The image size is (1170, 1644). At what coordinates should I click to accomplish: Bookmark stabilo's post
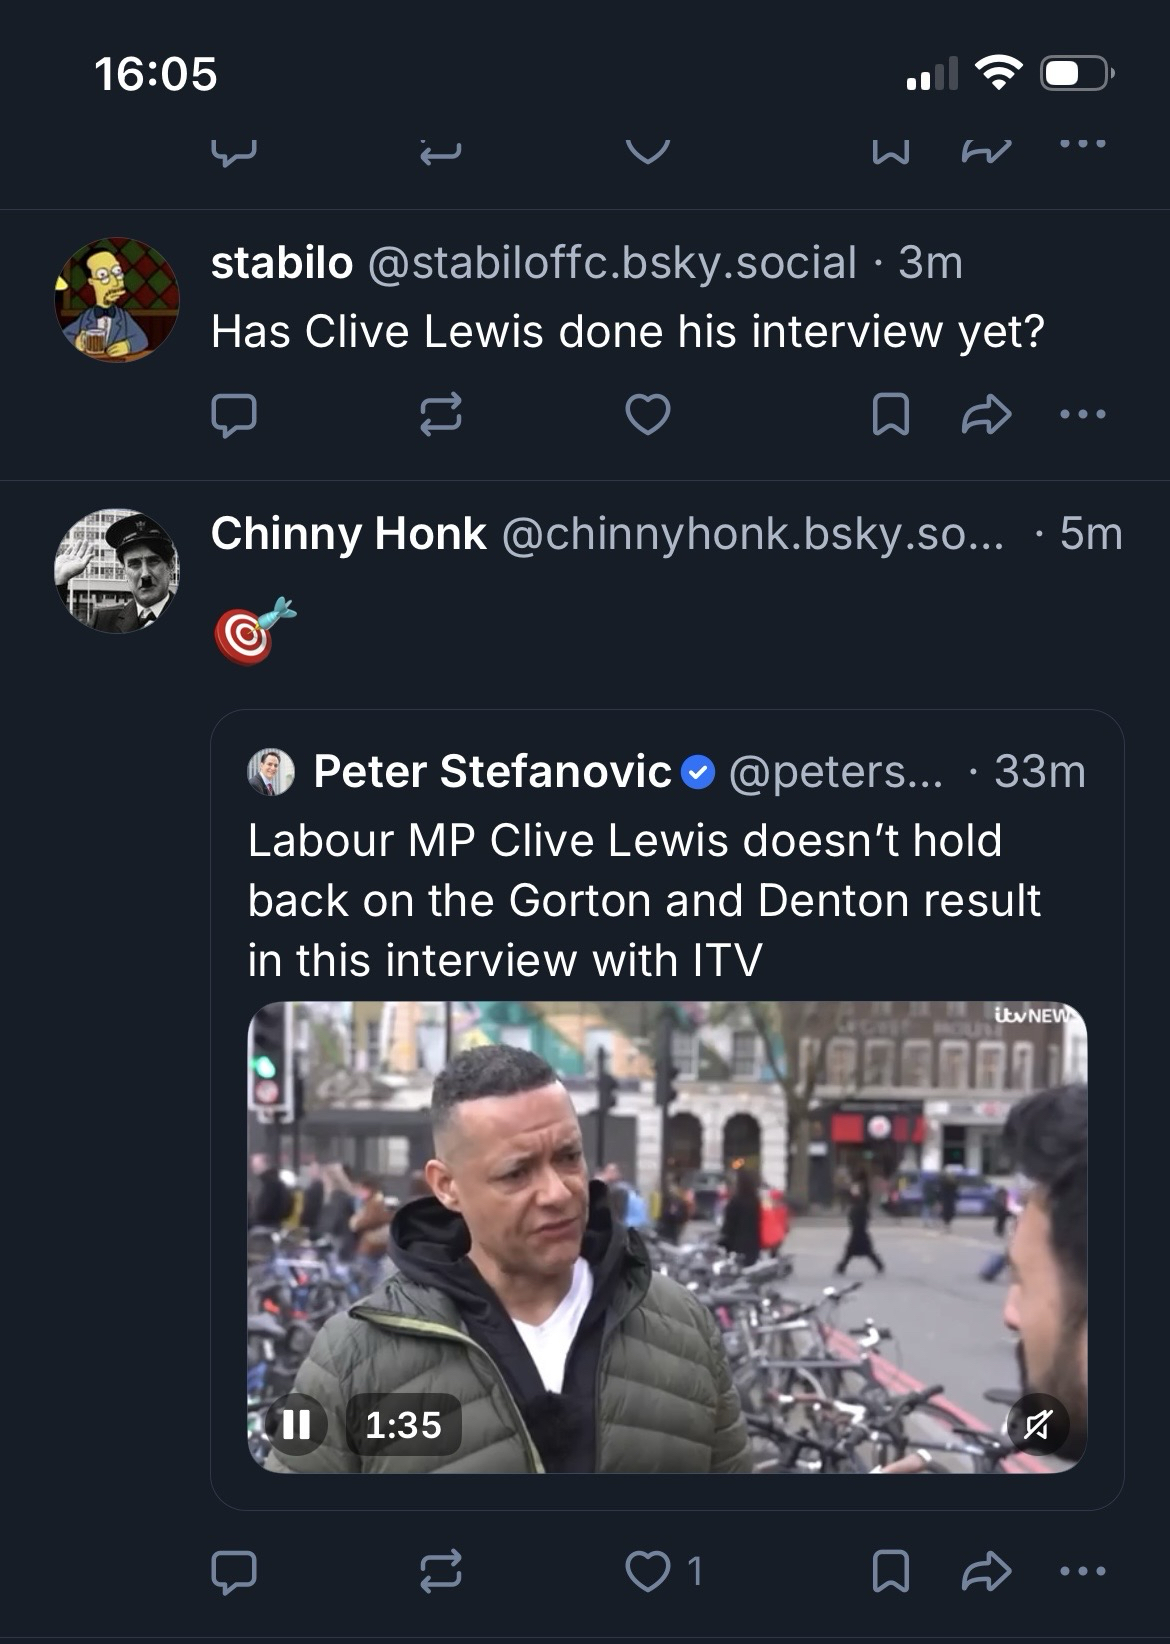(x=890, y=415)
